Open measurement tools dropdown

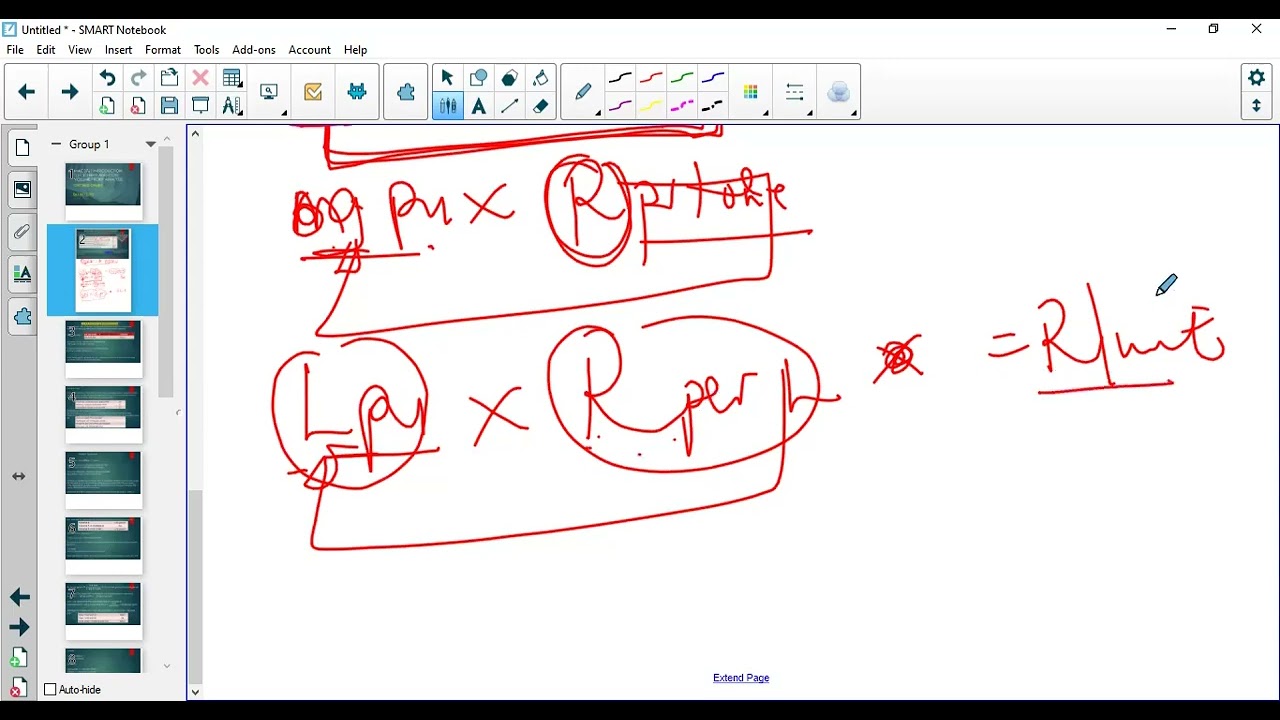click(x=232, y=106)
